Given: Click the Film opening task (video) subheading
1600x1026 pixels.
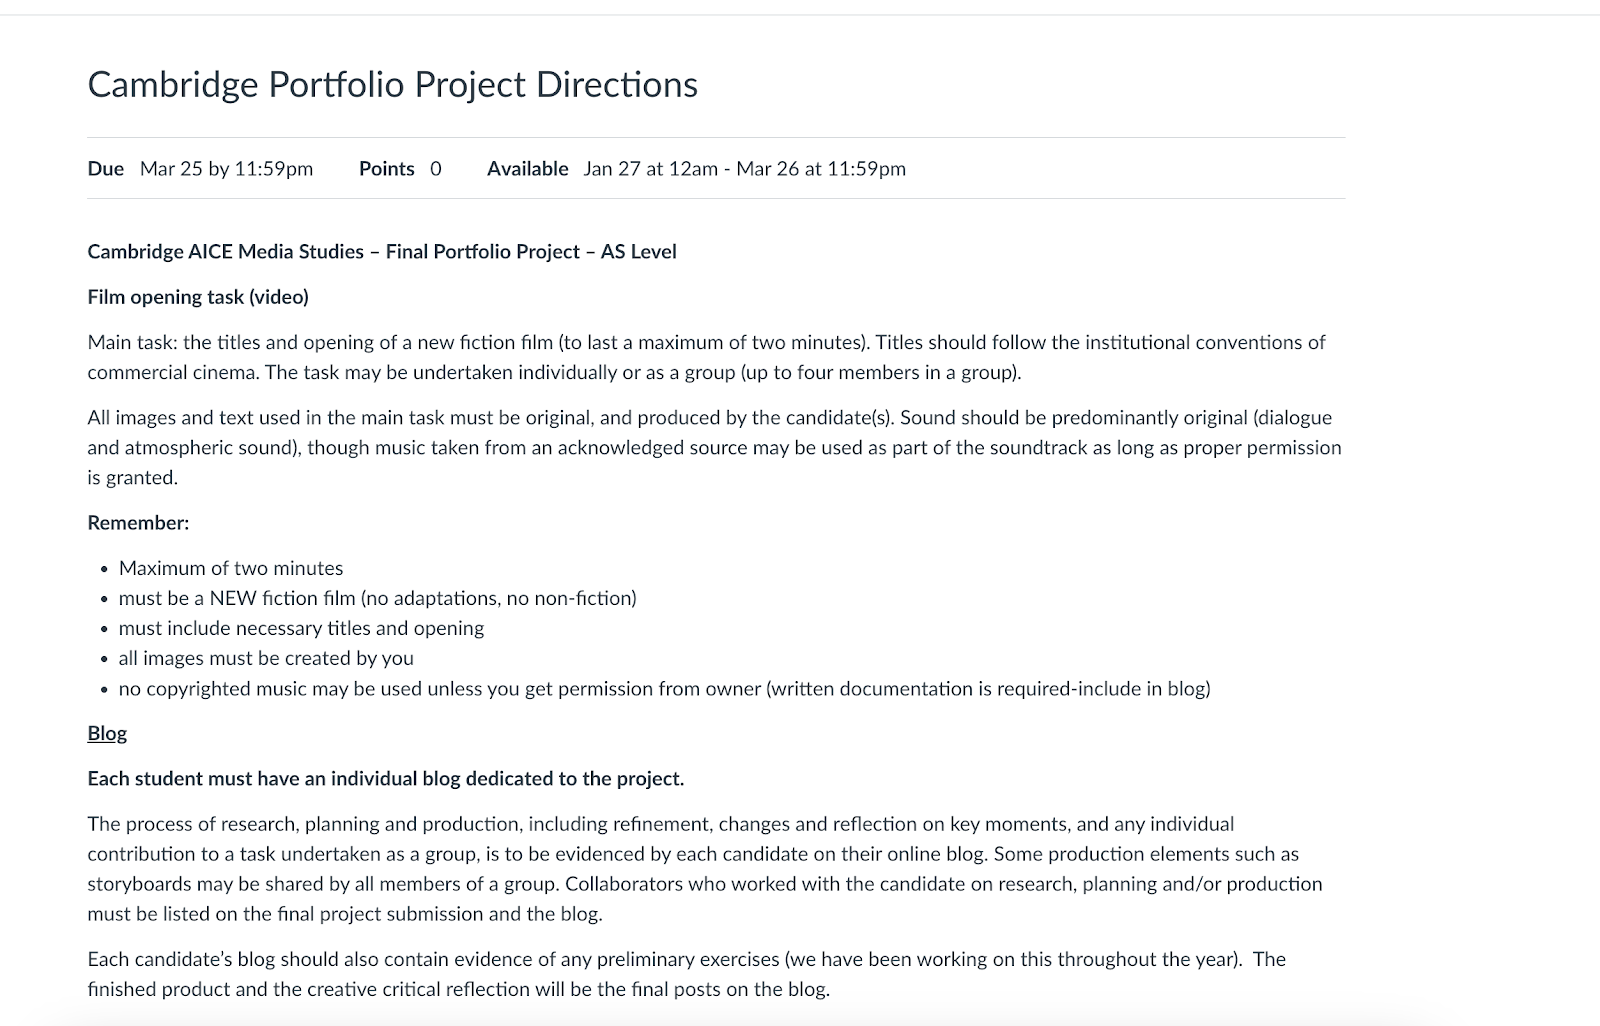Looking at the screenshot, I should [198, 297].
